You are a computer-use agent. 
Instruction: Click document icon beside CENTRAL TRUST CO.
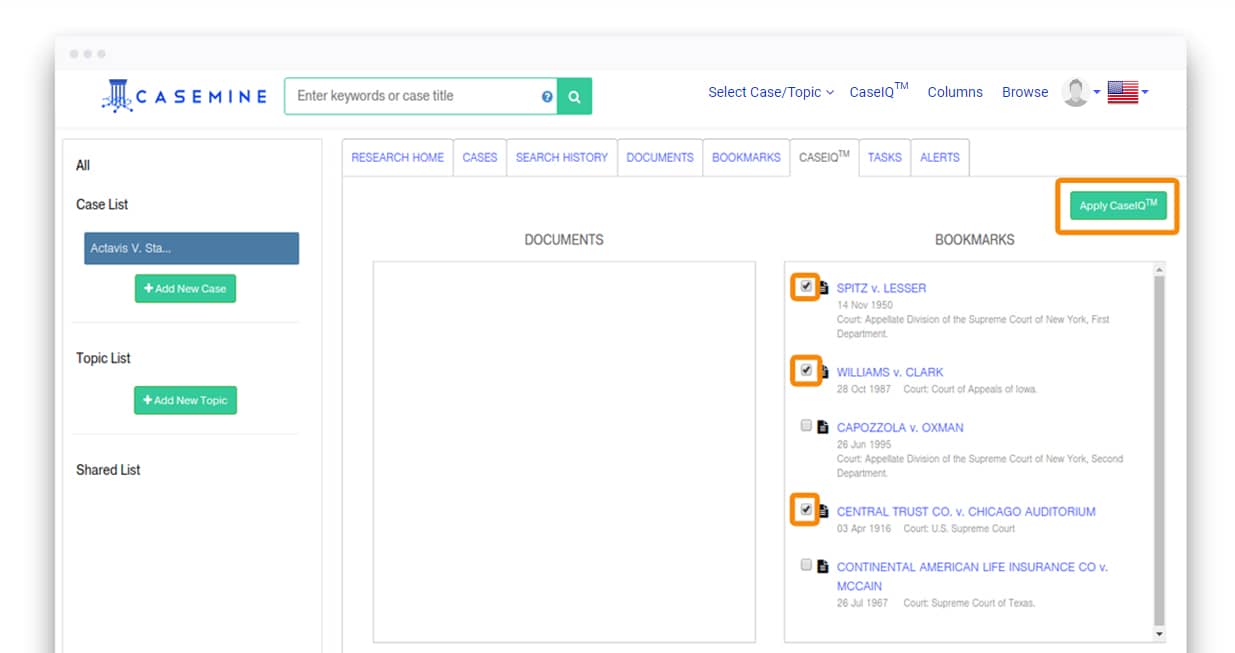[824, 511]
